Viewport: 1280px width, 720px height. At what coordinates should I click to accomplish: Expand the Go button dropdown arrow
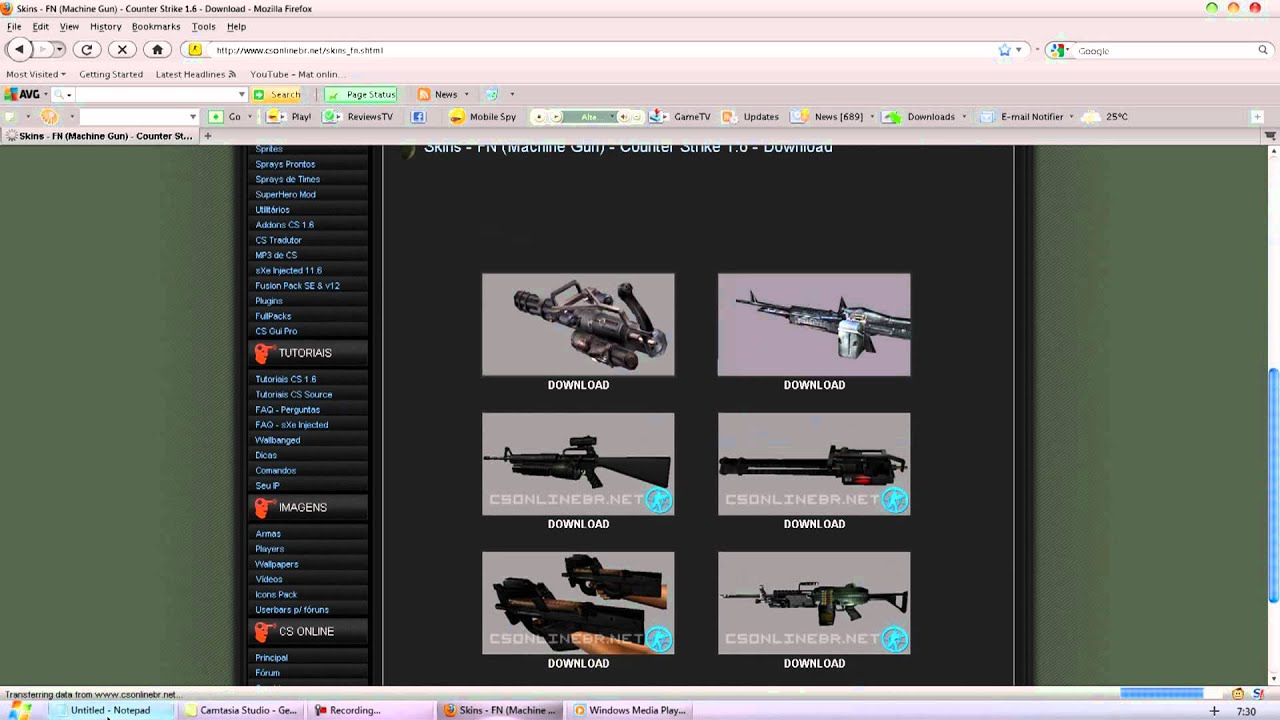point(251,117)
